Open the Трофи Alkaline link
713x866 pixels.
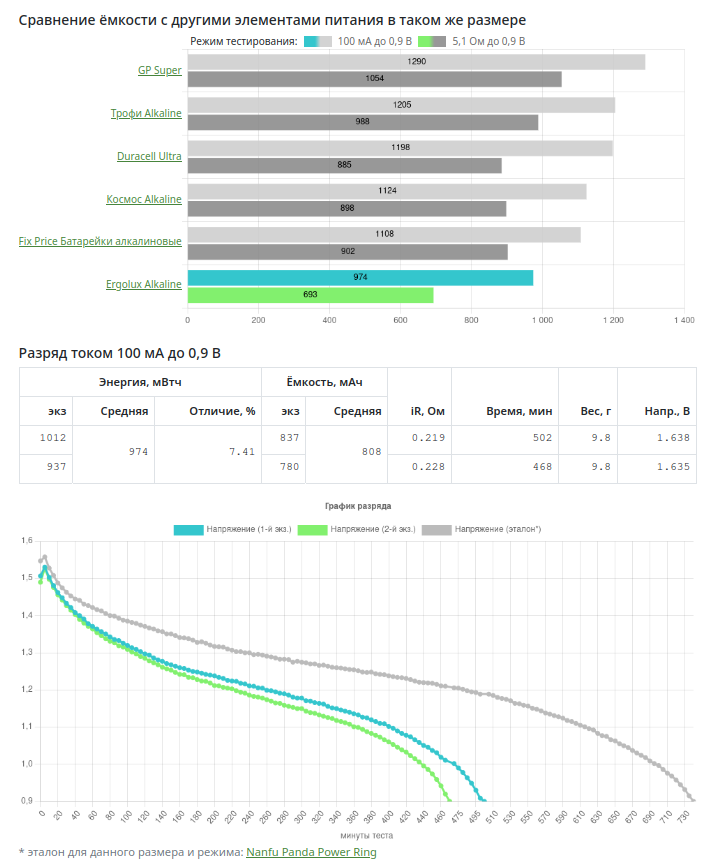[146, 113]
